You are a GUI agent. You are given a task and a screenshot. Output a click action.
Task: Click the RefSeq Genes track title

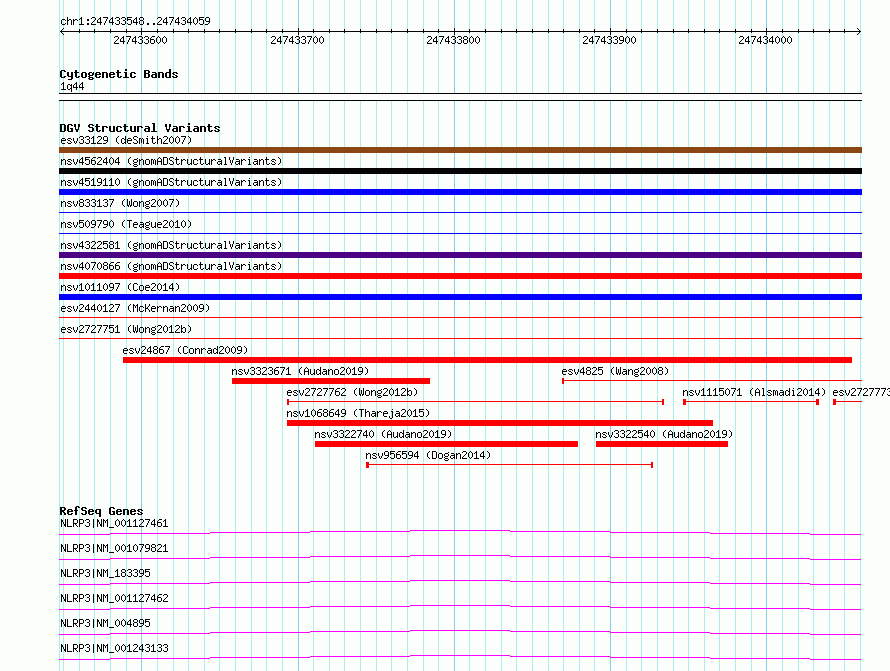pyautogui.click(x=101, y=511)
